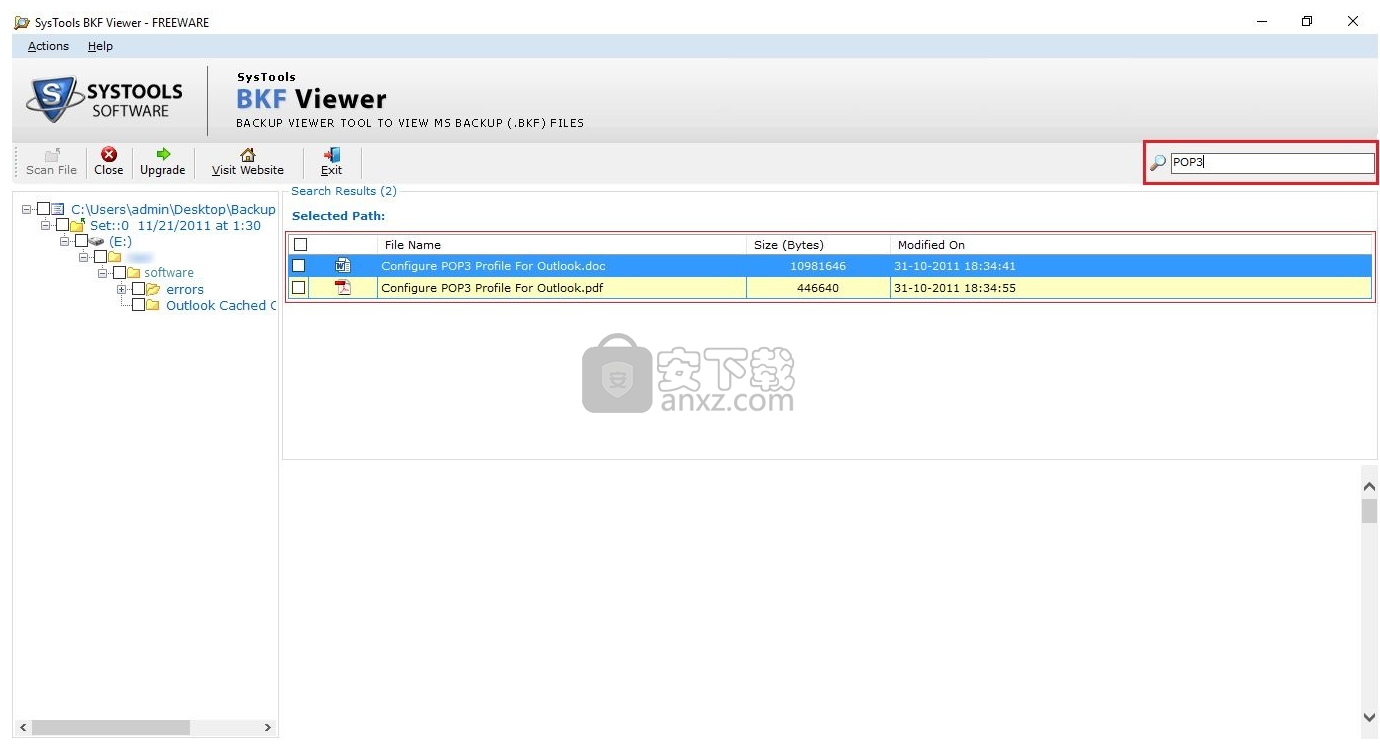Click size value 446640
The height and width of the screenshot is (750, 1380).
tap(818, 288)
